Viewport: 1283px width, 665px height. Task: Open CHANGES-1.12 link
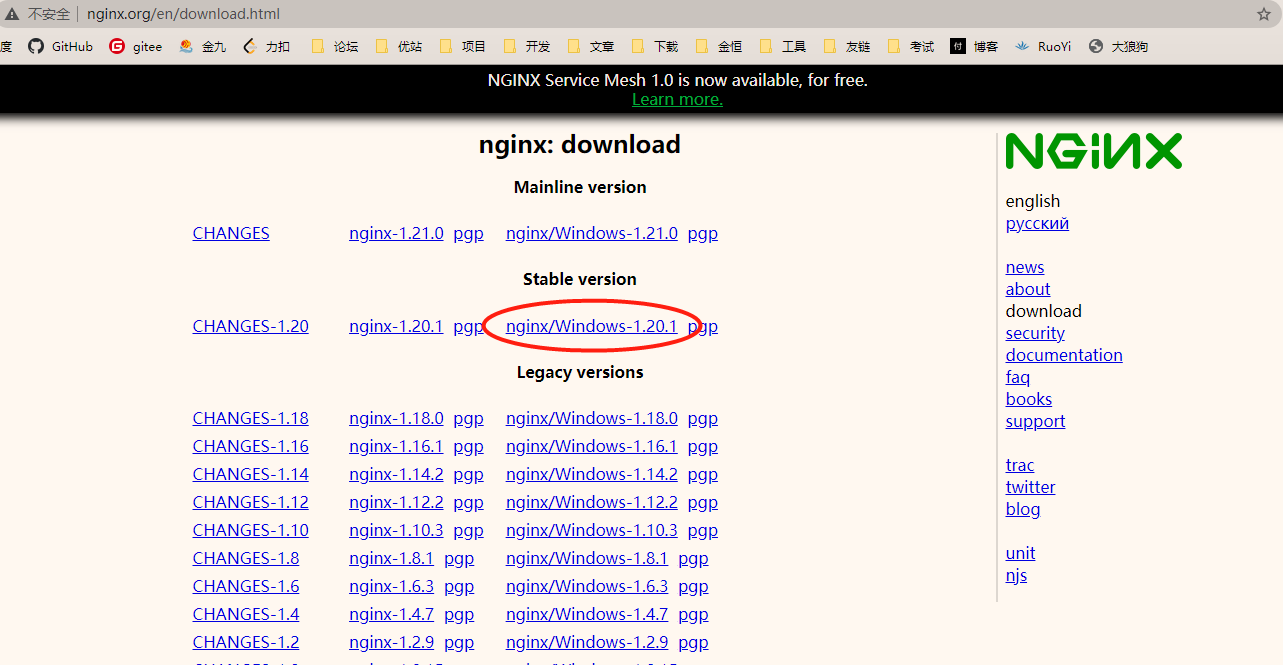coord(251,502)
